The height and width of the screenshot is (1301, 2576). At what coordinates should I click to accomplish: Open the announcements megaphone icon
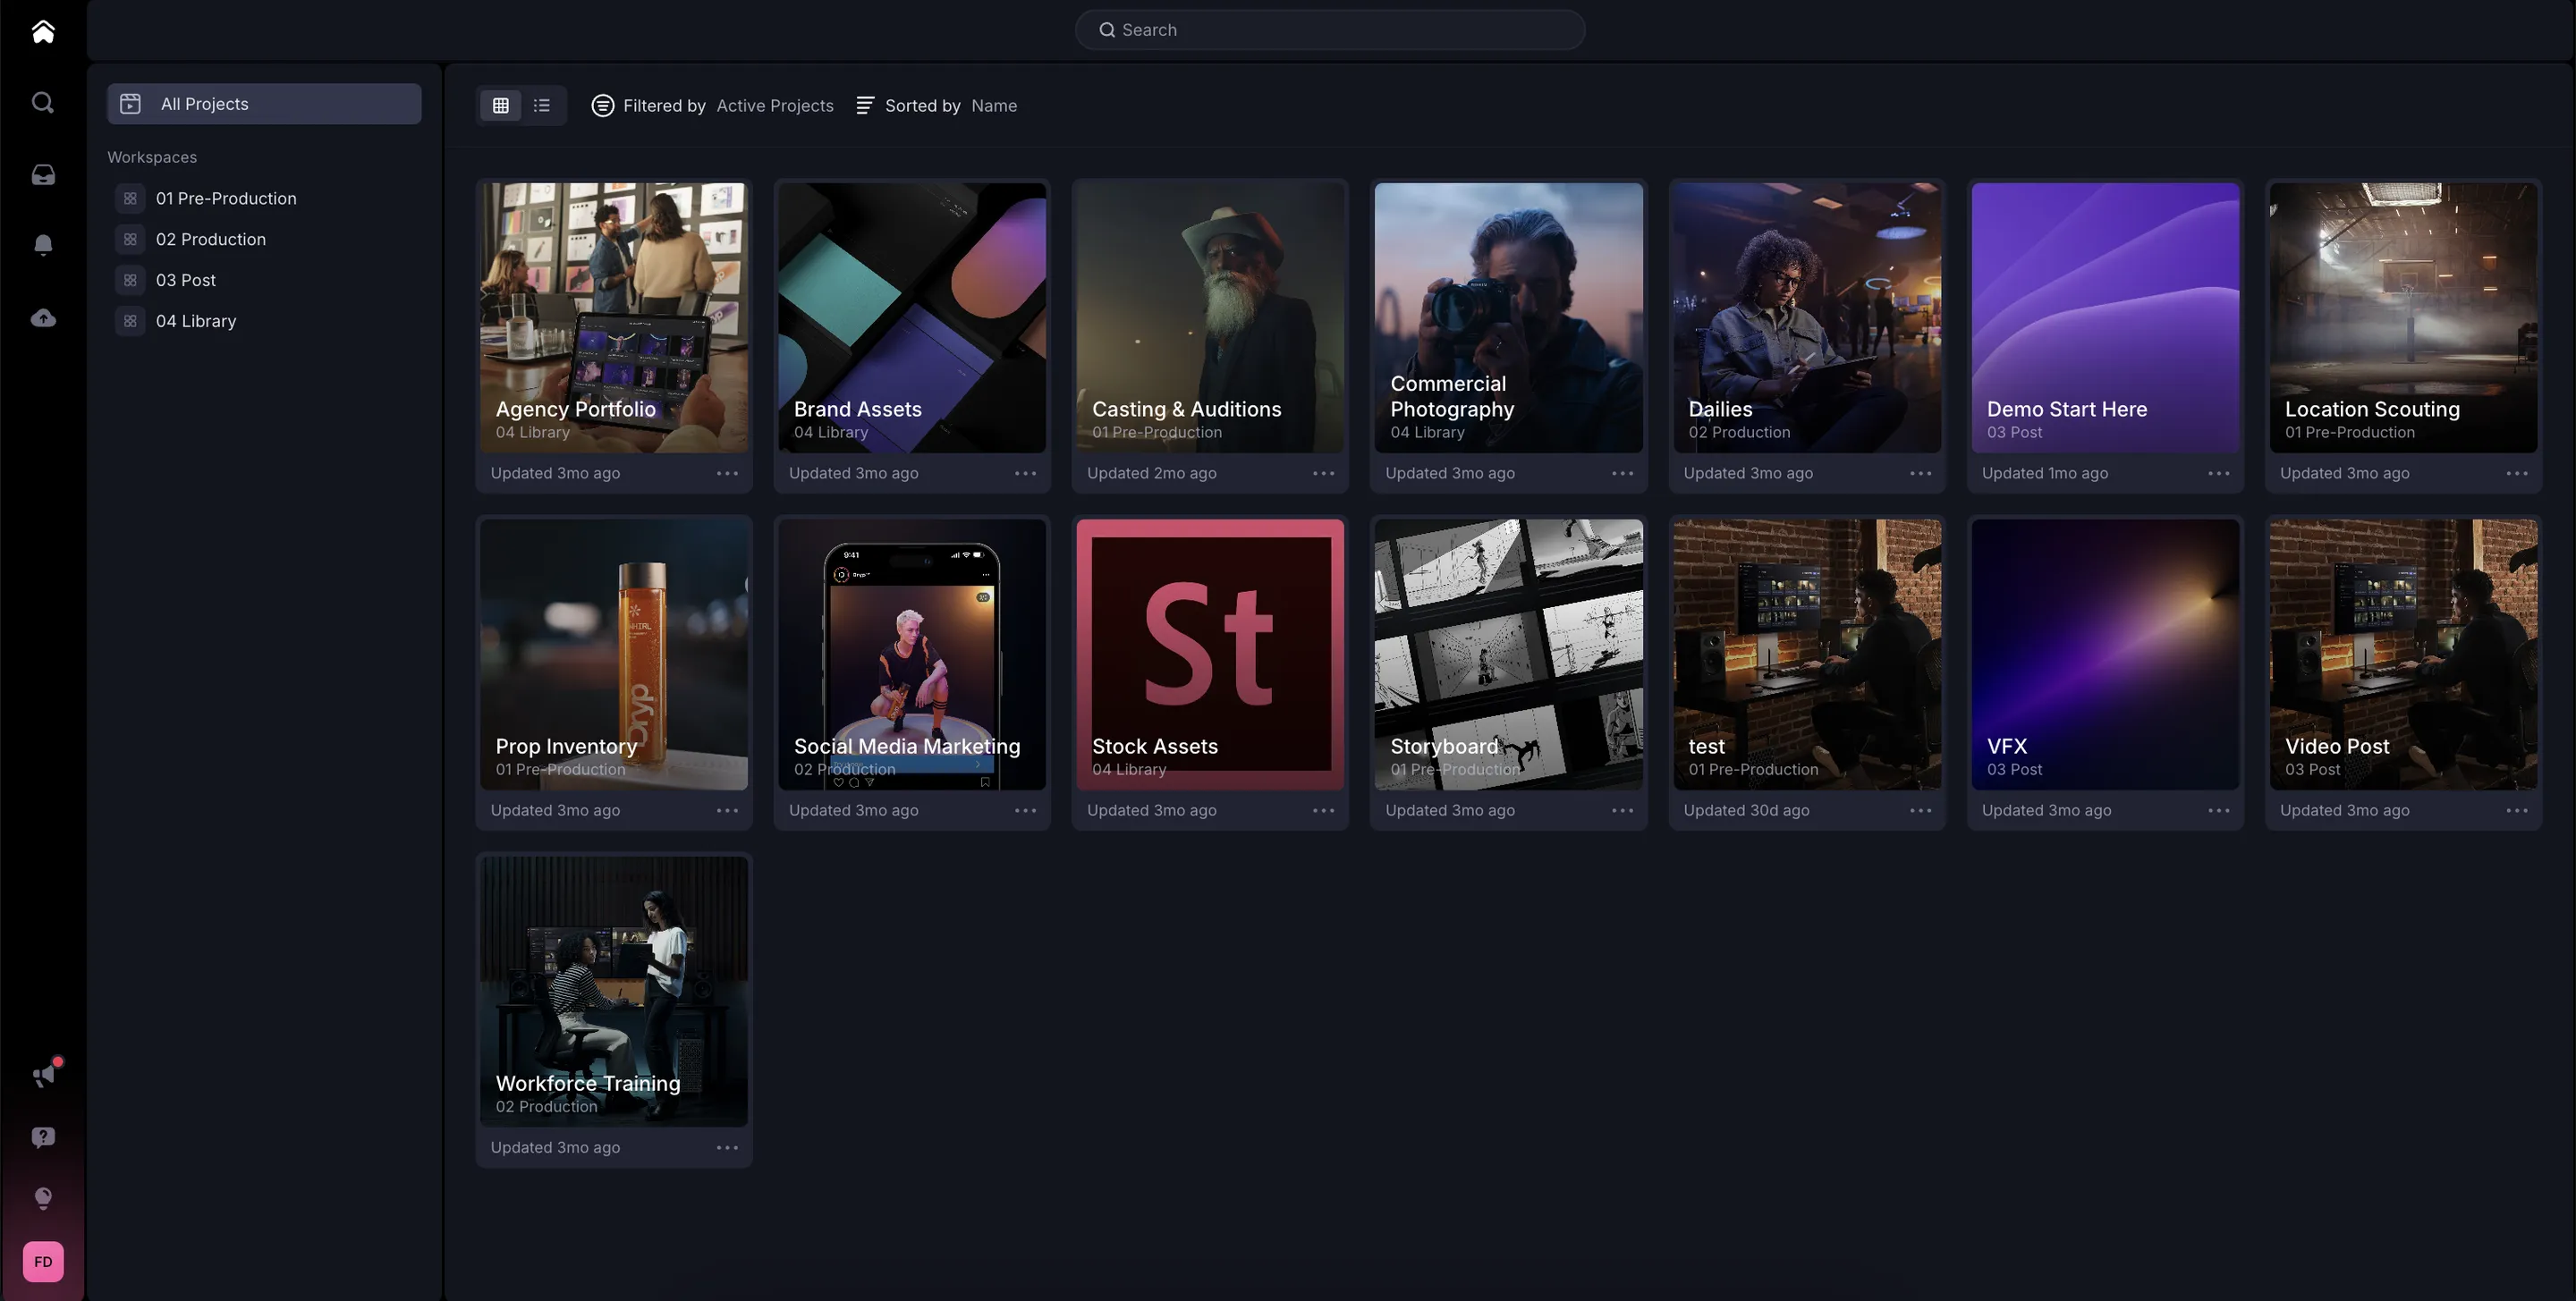click(x=43, y=1076)
